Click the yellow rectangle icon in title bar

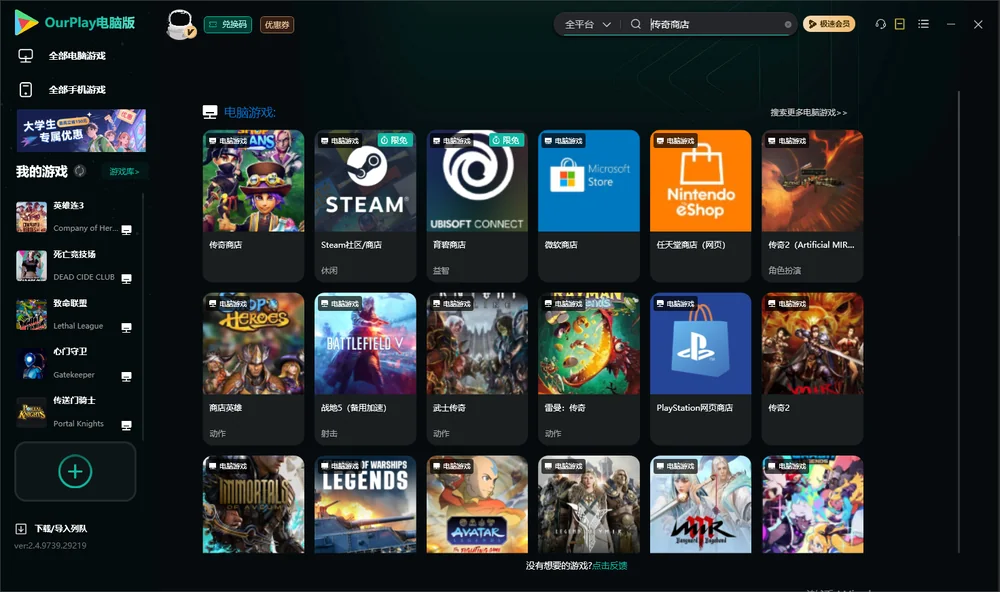(900, 24)
